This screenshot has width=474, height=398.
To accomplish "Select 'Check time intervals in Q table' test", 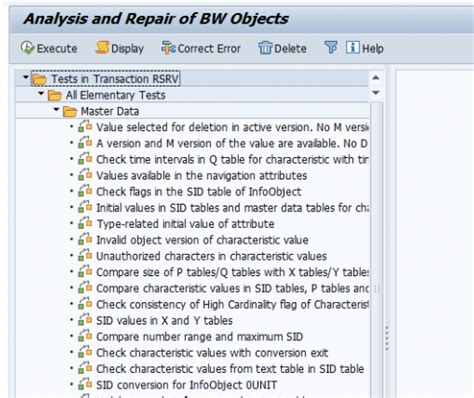I will point(232,159).
